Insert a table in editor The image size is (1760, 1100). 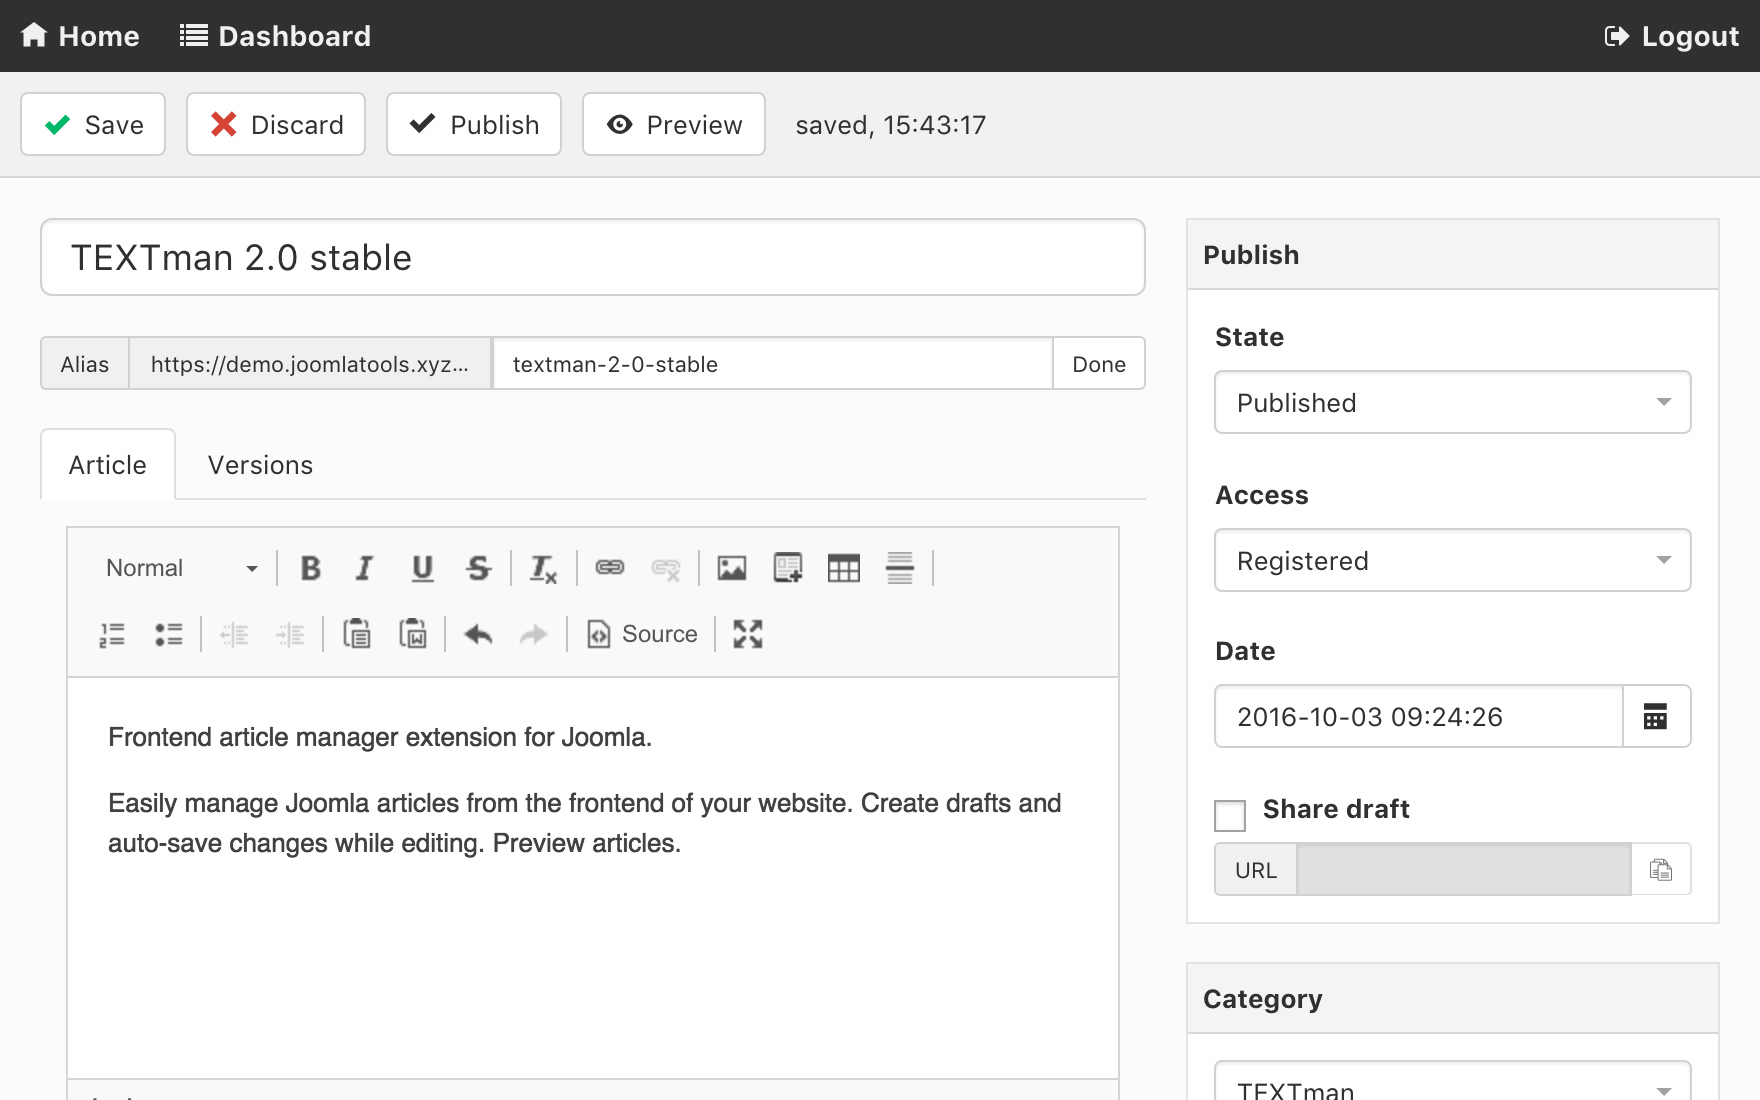843,568
